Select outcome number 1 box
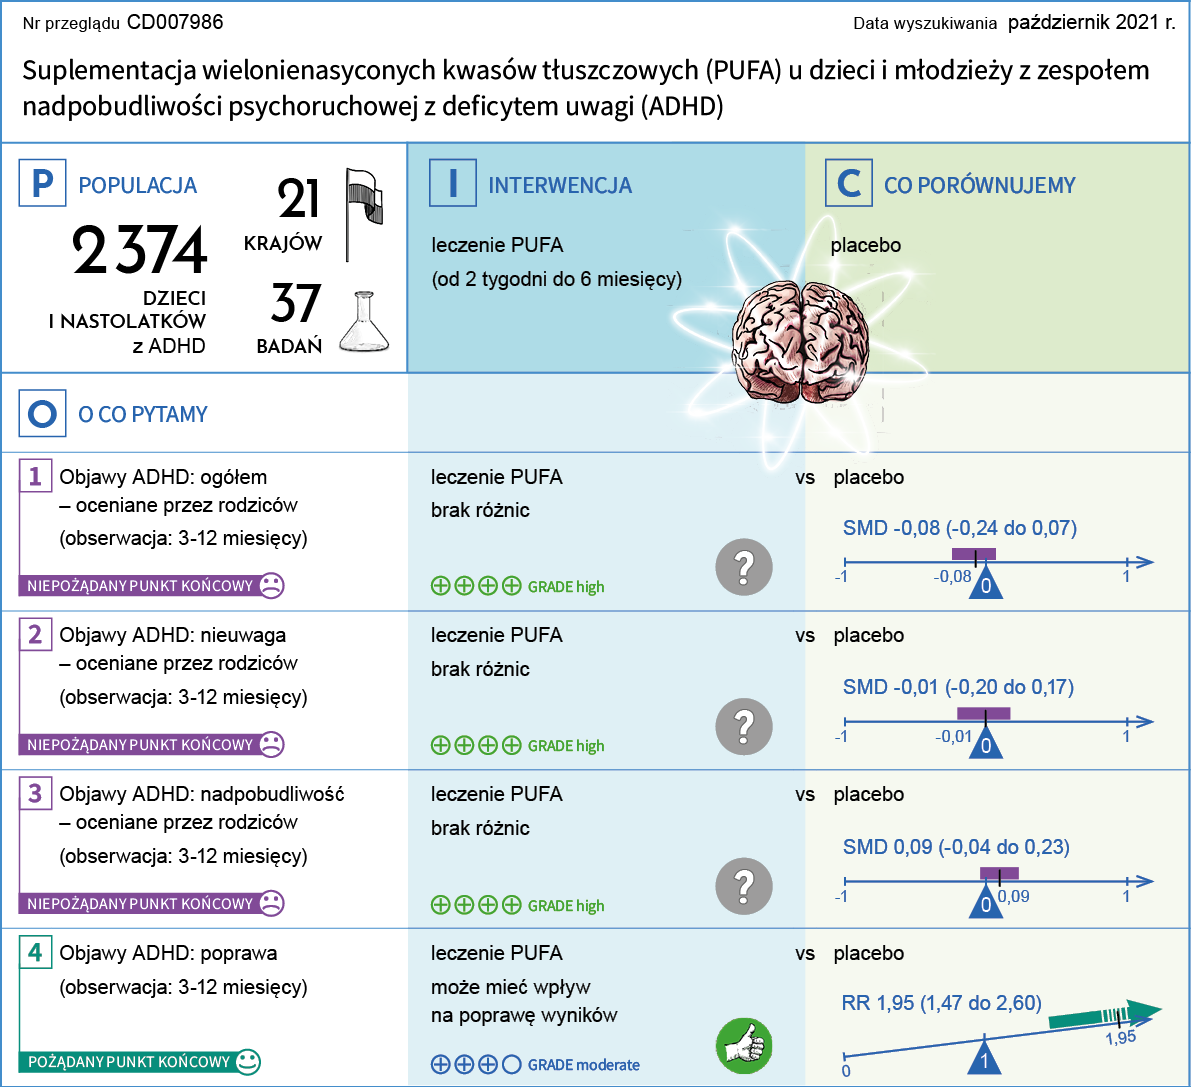 35,476
